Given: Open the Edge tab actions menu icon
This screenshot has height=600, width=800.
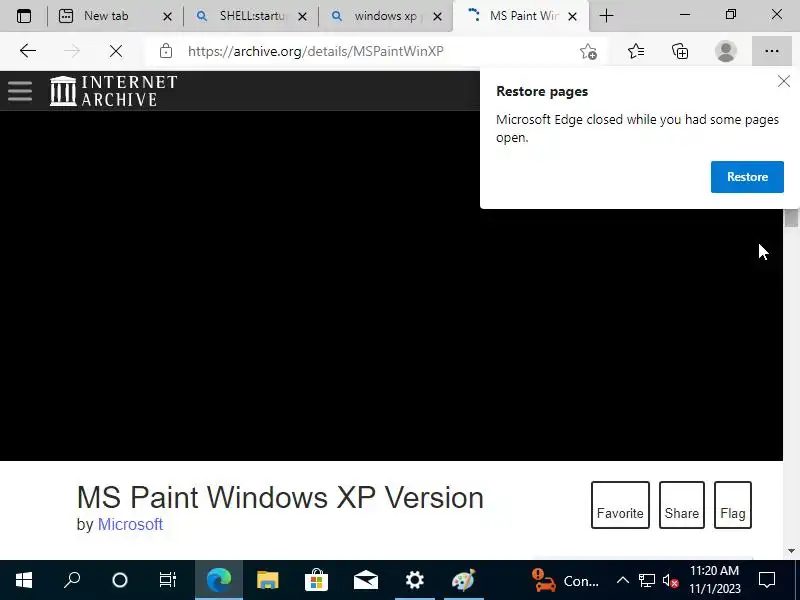Looking at the screenshot, I should click(24, 16).
